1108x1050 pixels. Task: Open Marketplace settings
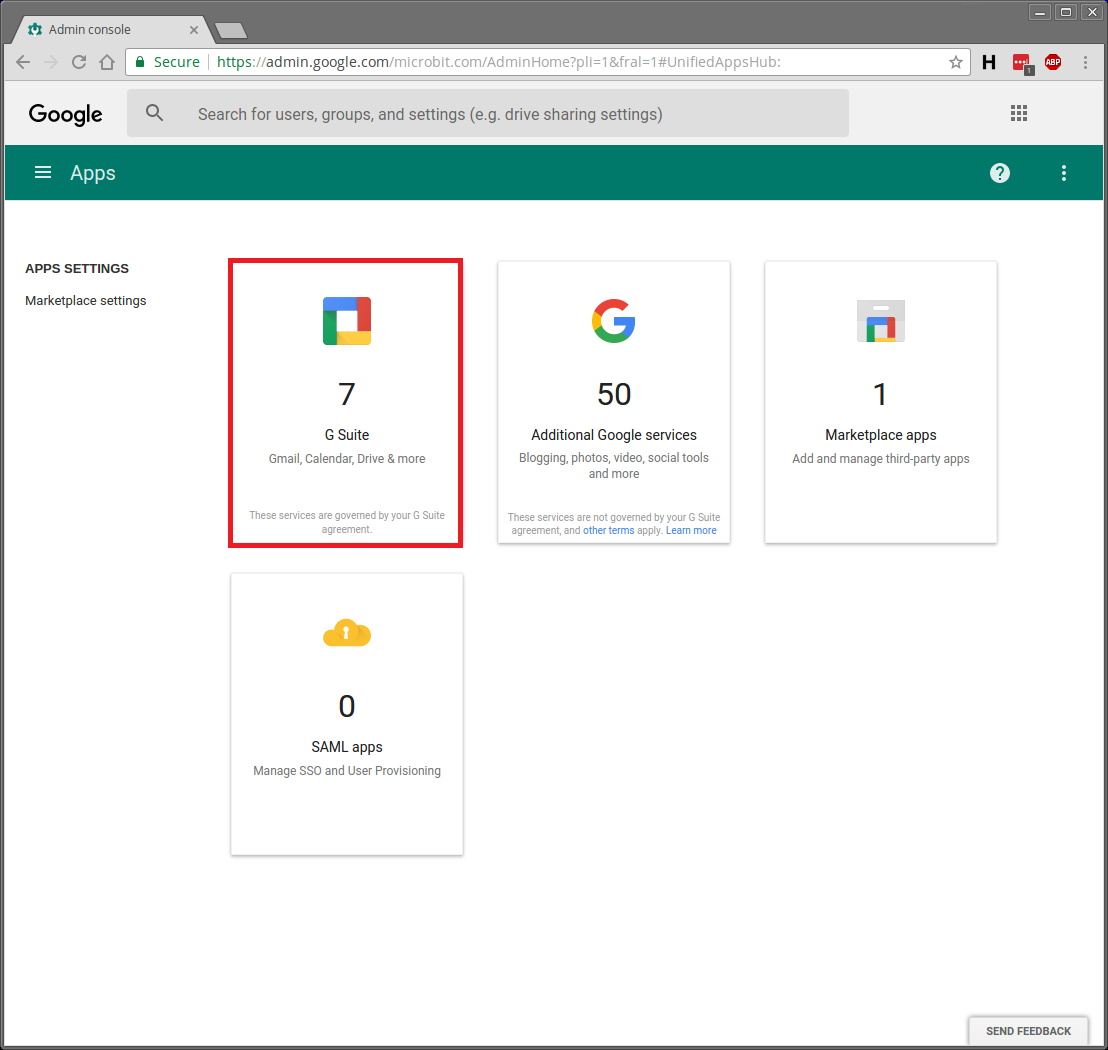click(86, 300)
